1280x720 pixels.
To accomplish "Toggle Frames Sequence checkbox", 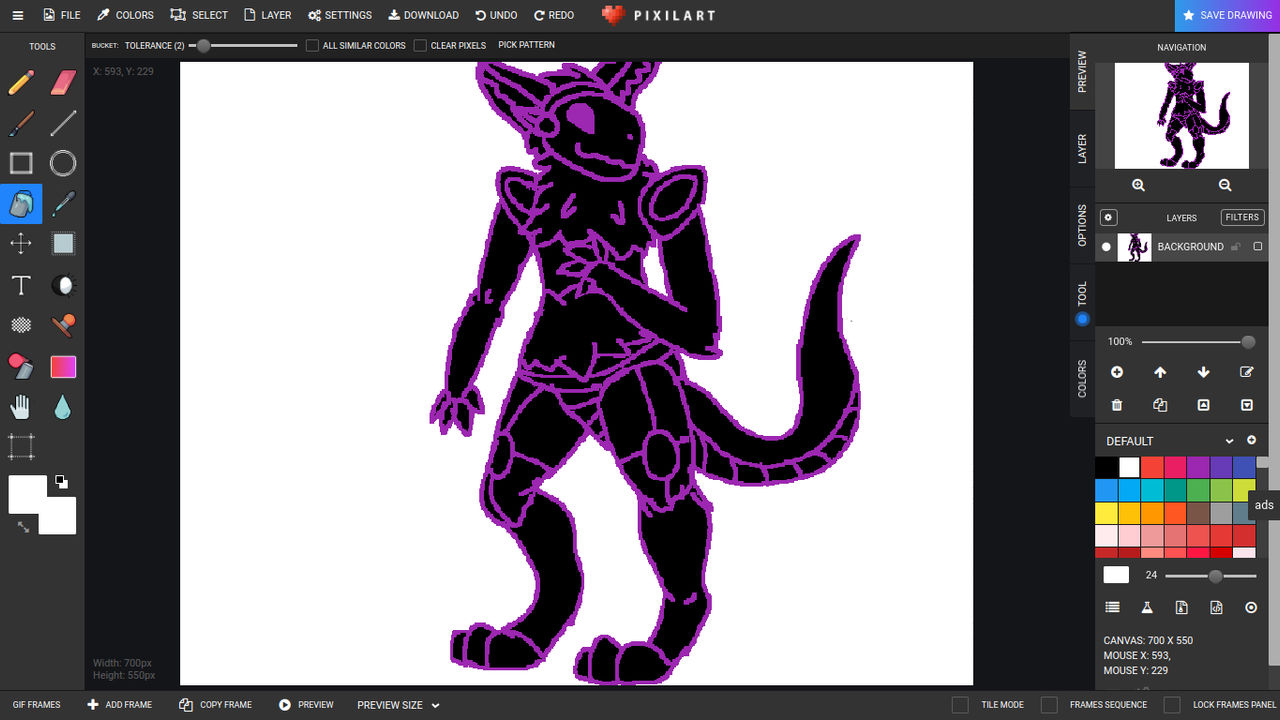I will [1049, 705].
